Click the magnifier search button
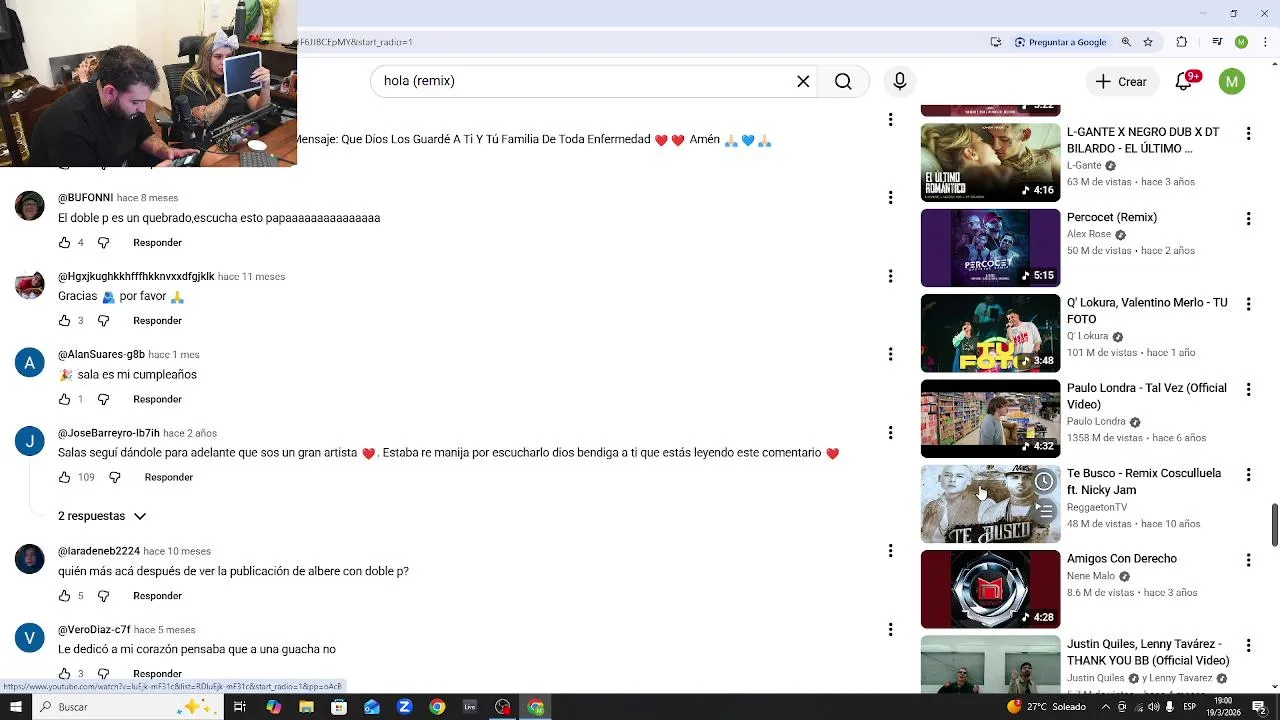The image size is (1280, 720). (843, 81)
